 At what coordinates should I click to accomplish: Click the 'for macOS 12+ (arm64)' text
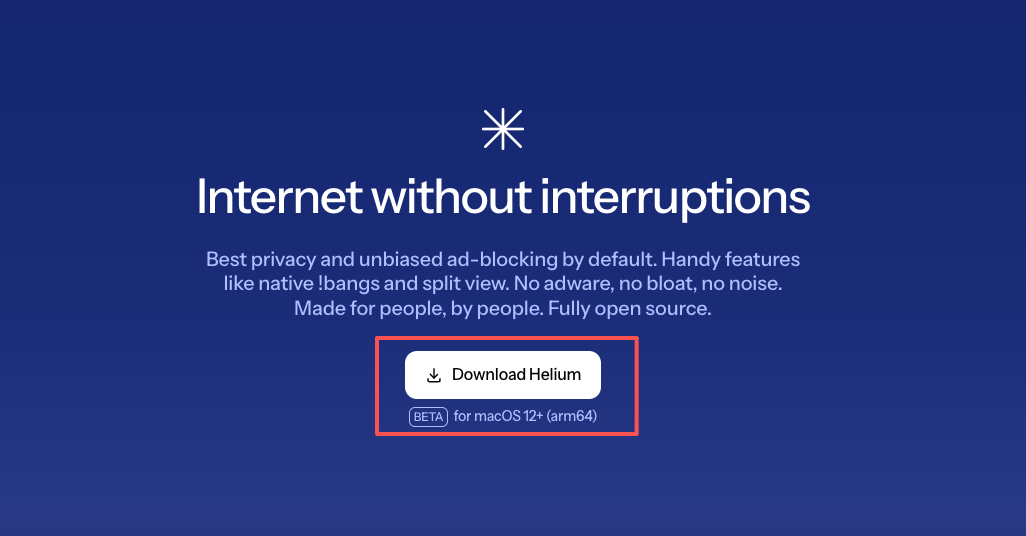(525, 416)
